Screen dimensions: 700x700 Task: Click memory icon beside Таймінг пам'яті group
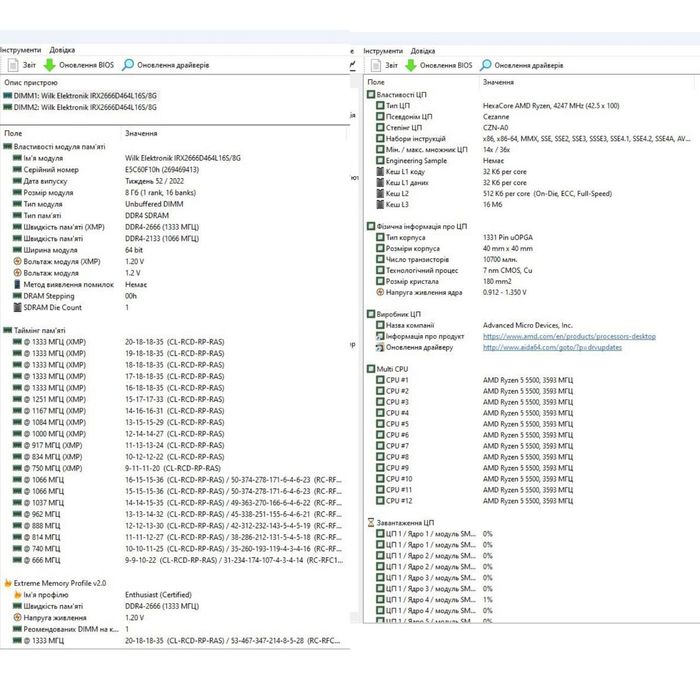click(8, 330)
